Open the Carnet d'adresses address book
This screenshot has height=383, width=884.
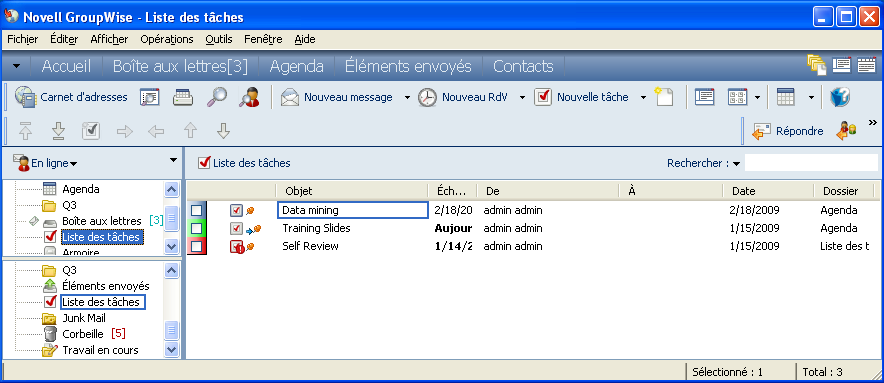pos(71,97)
